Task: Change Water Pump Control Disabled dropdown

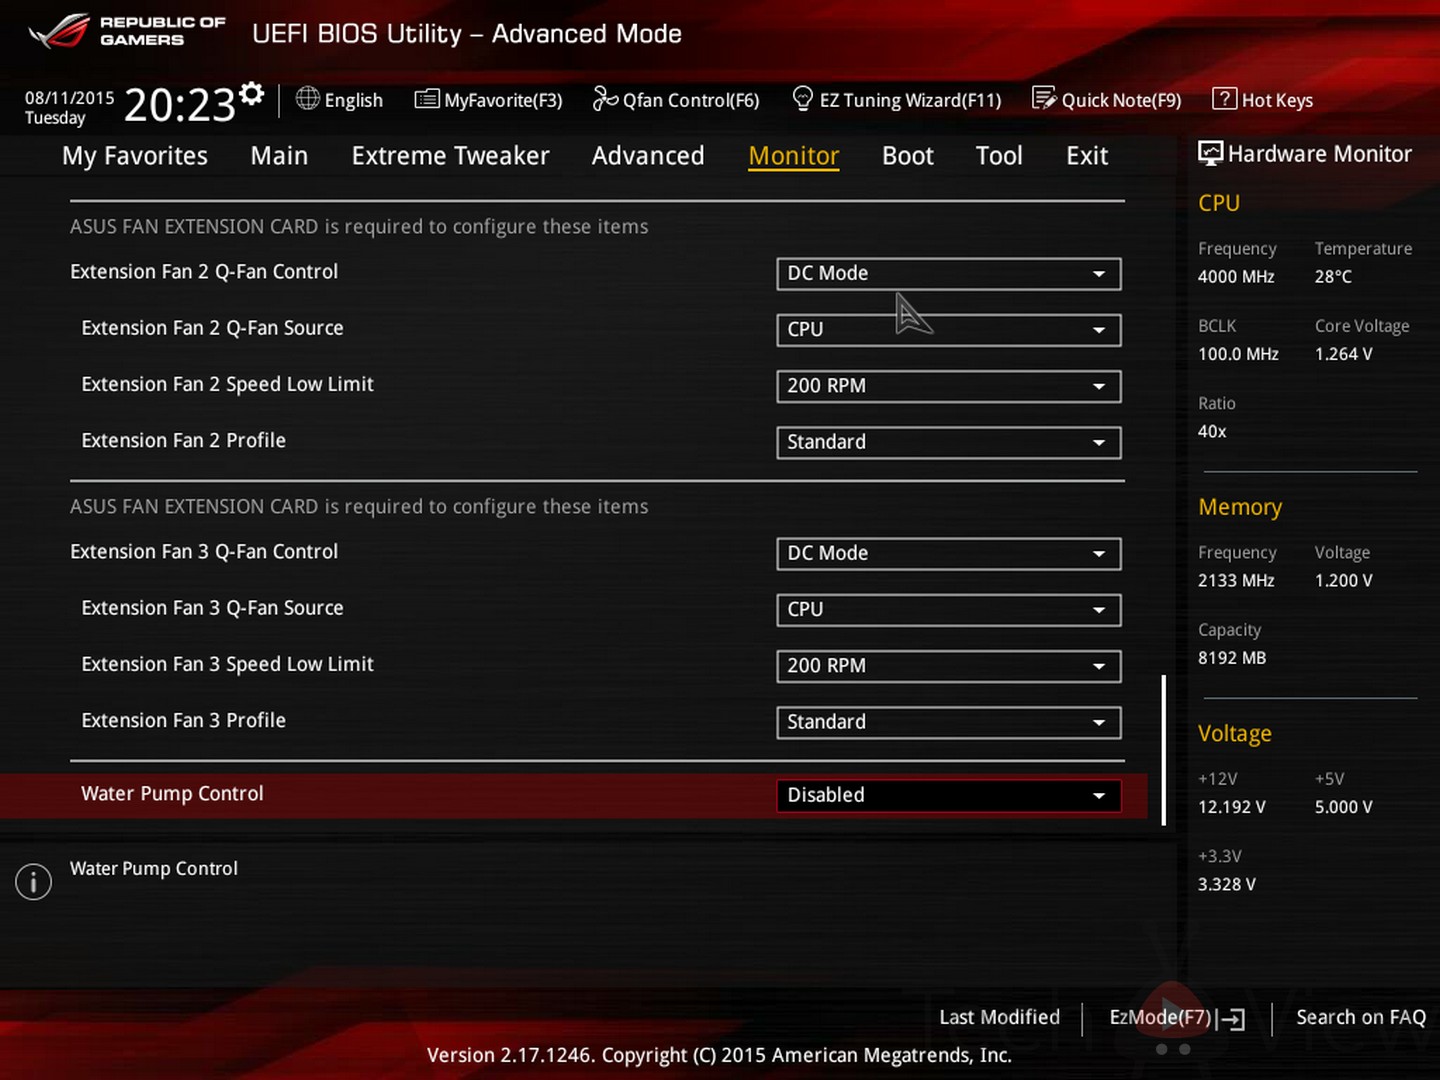Action: 948,796
